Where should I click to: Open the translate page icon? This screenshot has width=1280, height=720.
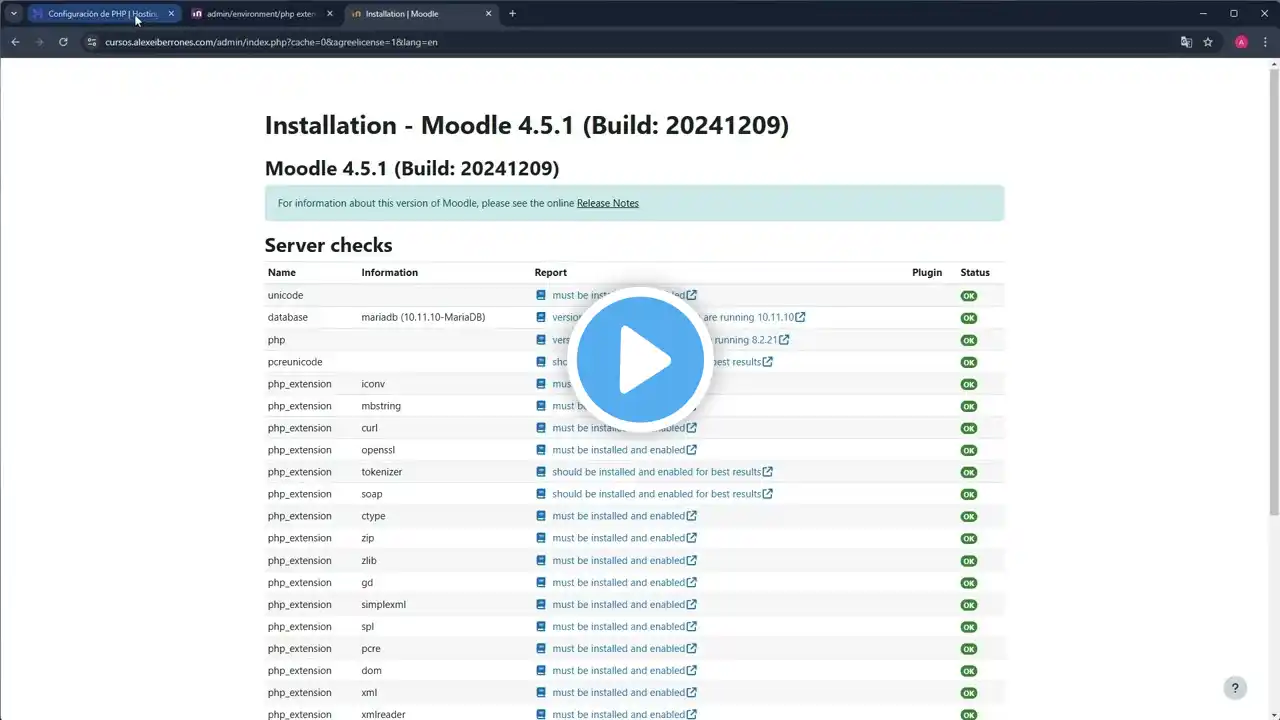(1186, 42)
